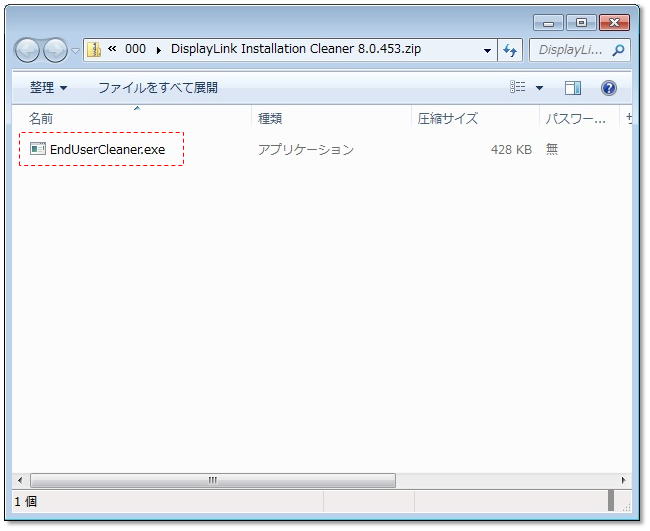The width and height of the screenshot is (650, 531).
Task: Change view with the view icon
Action: [517, 87]
